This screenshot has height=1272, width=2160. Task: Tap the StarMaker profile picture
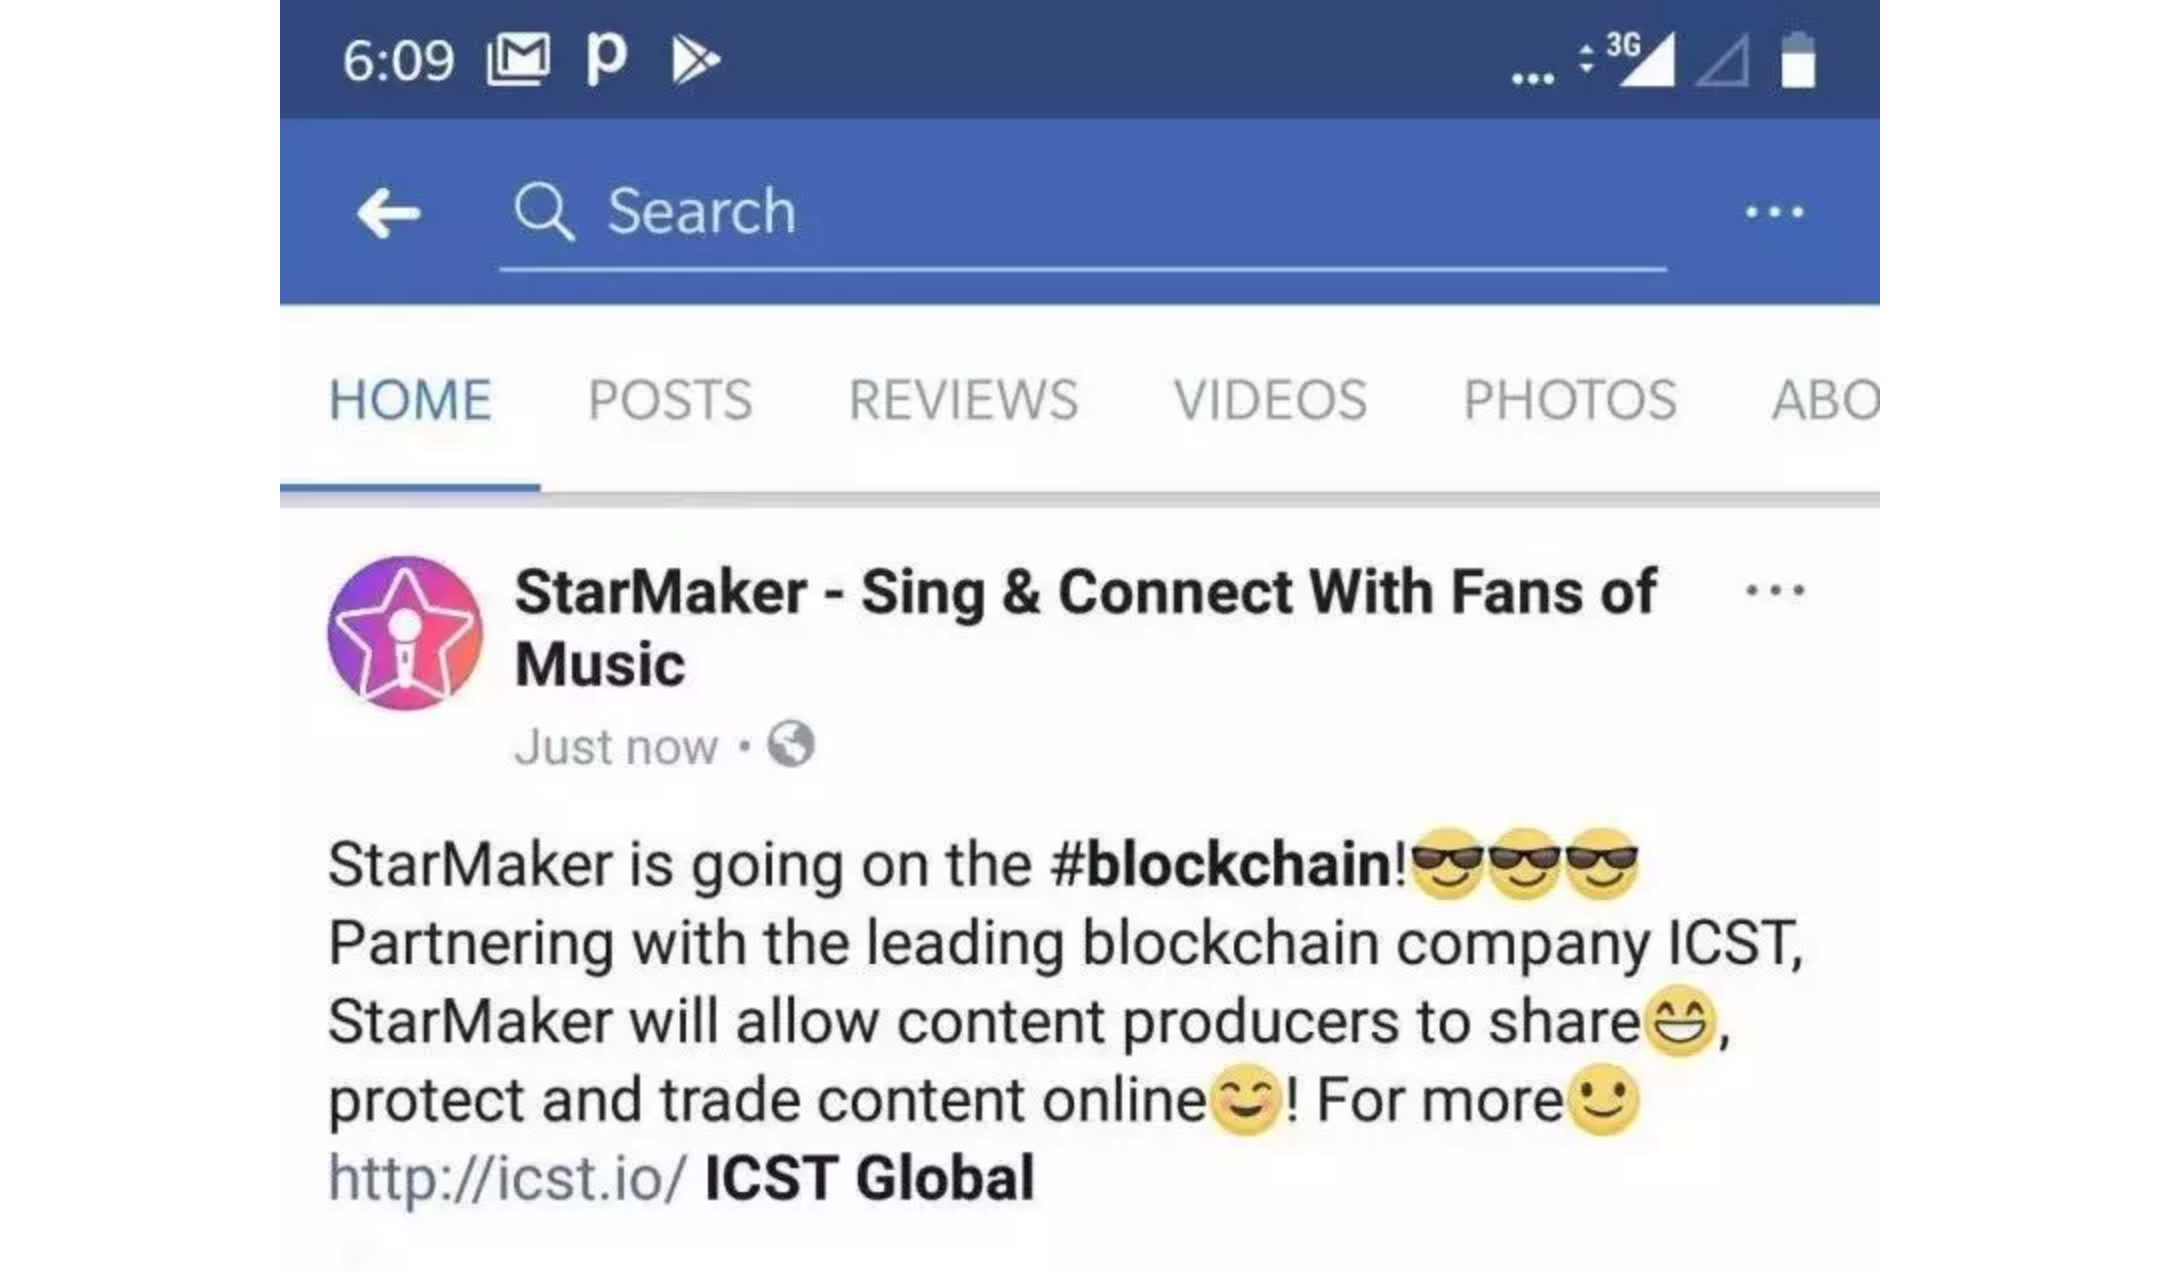coord(405,633)
